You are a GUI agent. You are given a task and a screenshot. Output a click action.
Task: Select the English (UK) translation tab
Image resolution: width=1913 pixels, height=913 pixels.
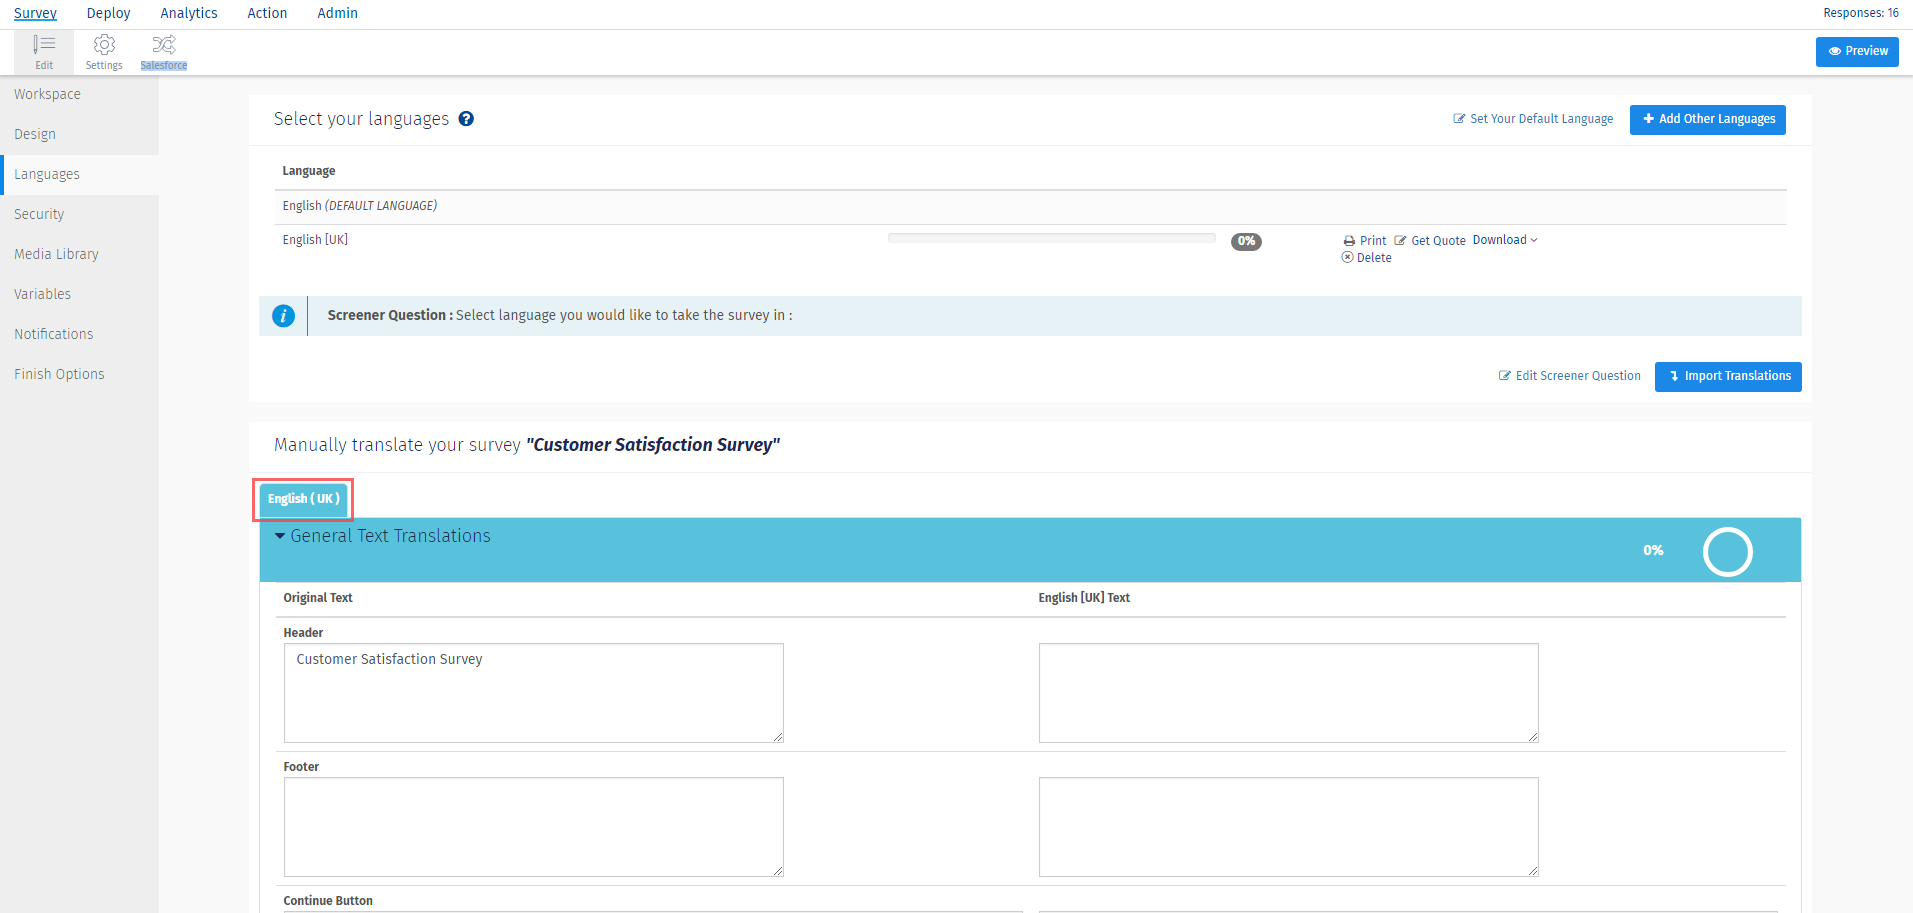304,499
